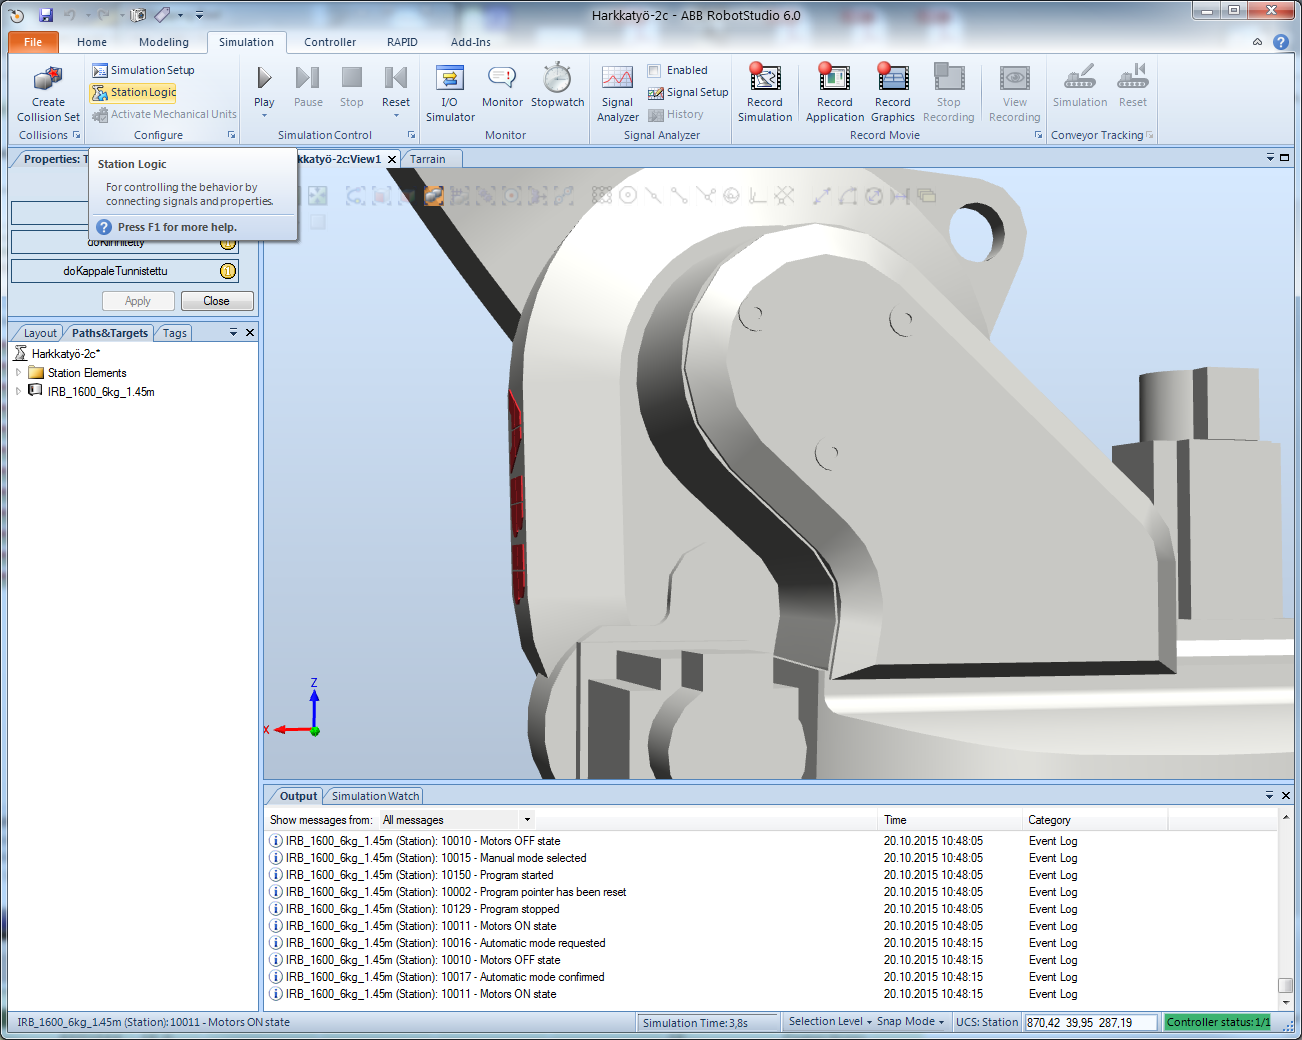Switch to the Add-Ins ribbon tab

(x=470, y=42)
